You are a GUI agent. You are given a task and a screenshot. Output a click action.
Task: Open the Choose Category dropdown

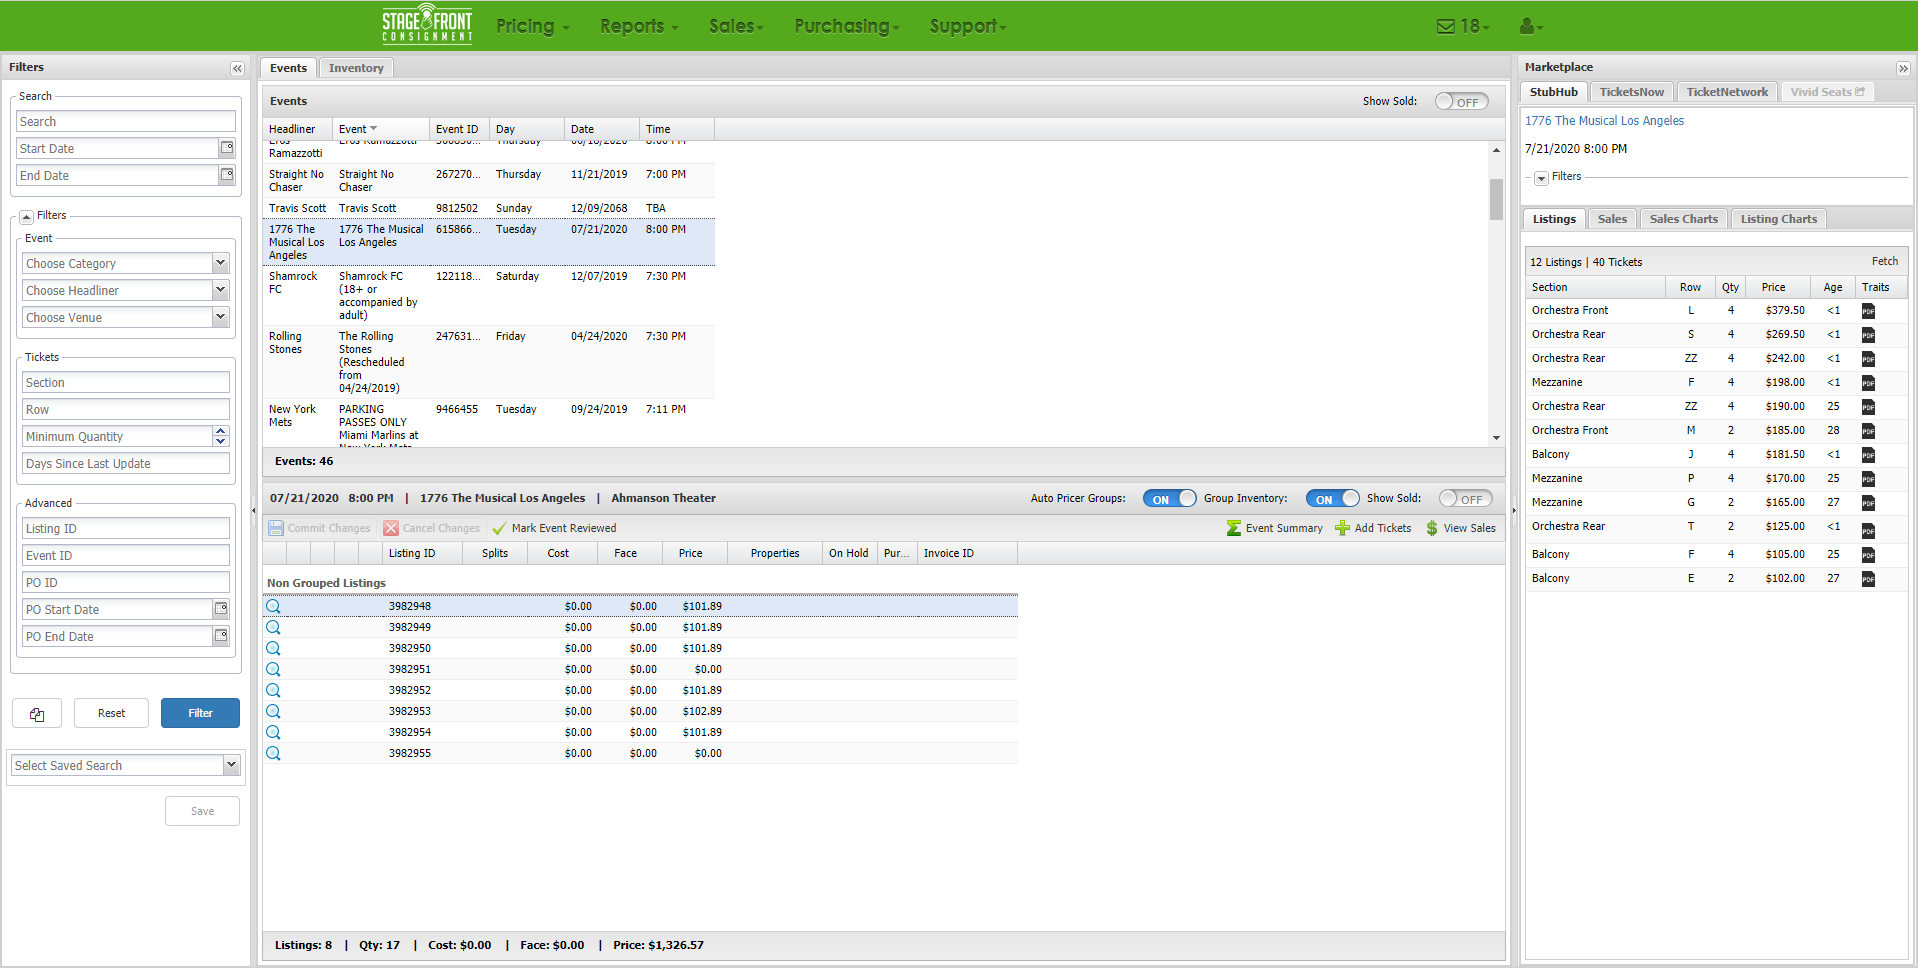[x=221, y=263]
